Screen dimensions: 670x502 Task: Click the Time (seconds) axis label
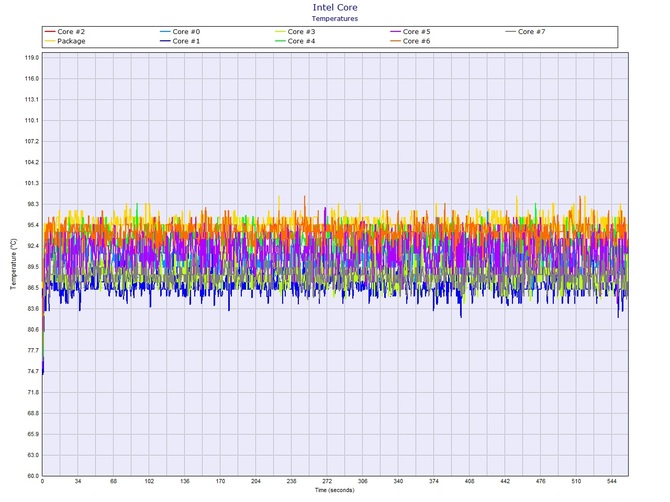point(334,491)
